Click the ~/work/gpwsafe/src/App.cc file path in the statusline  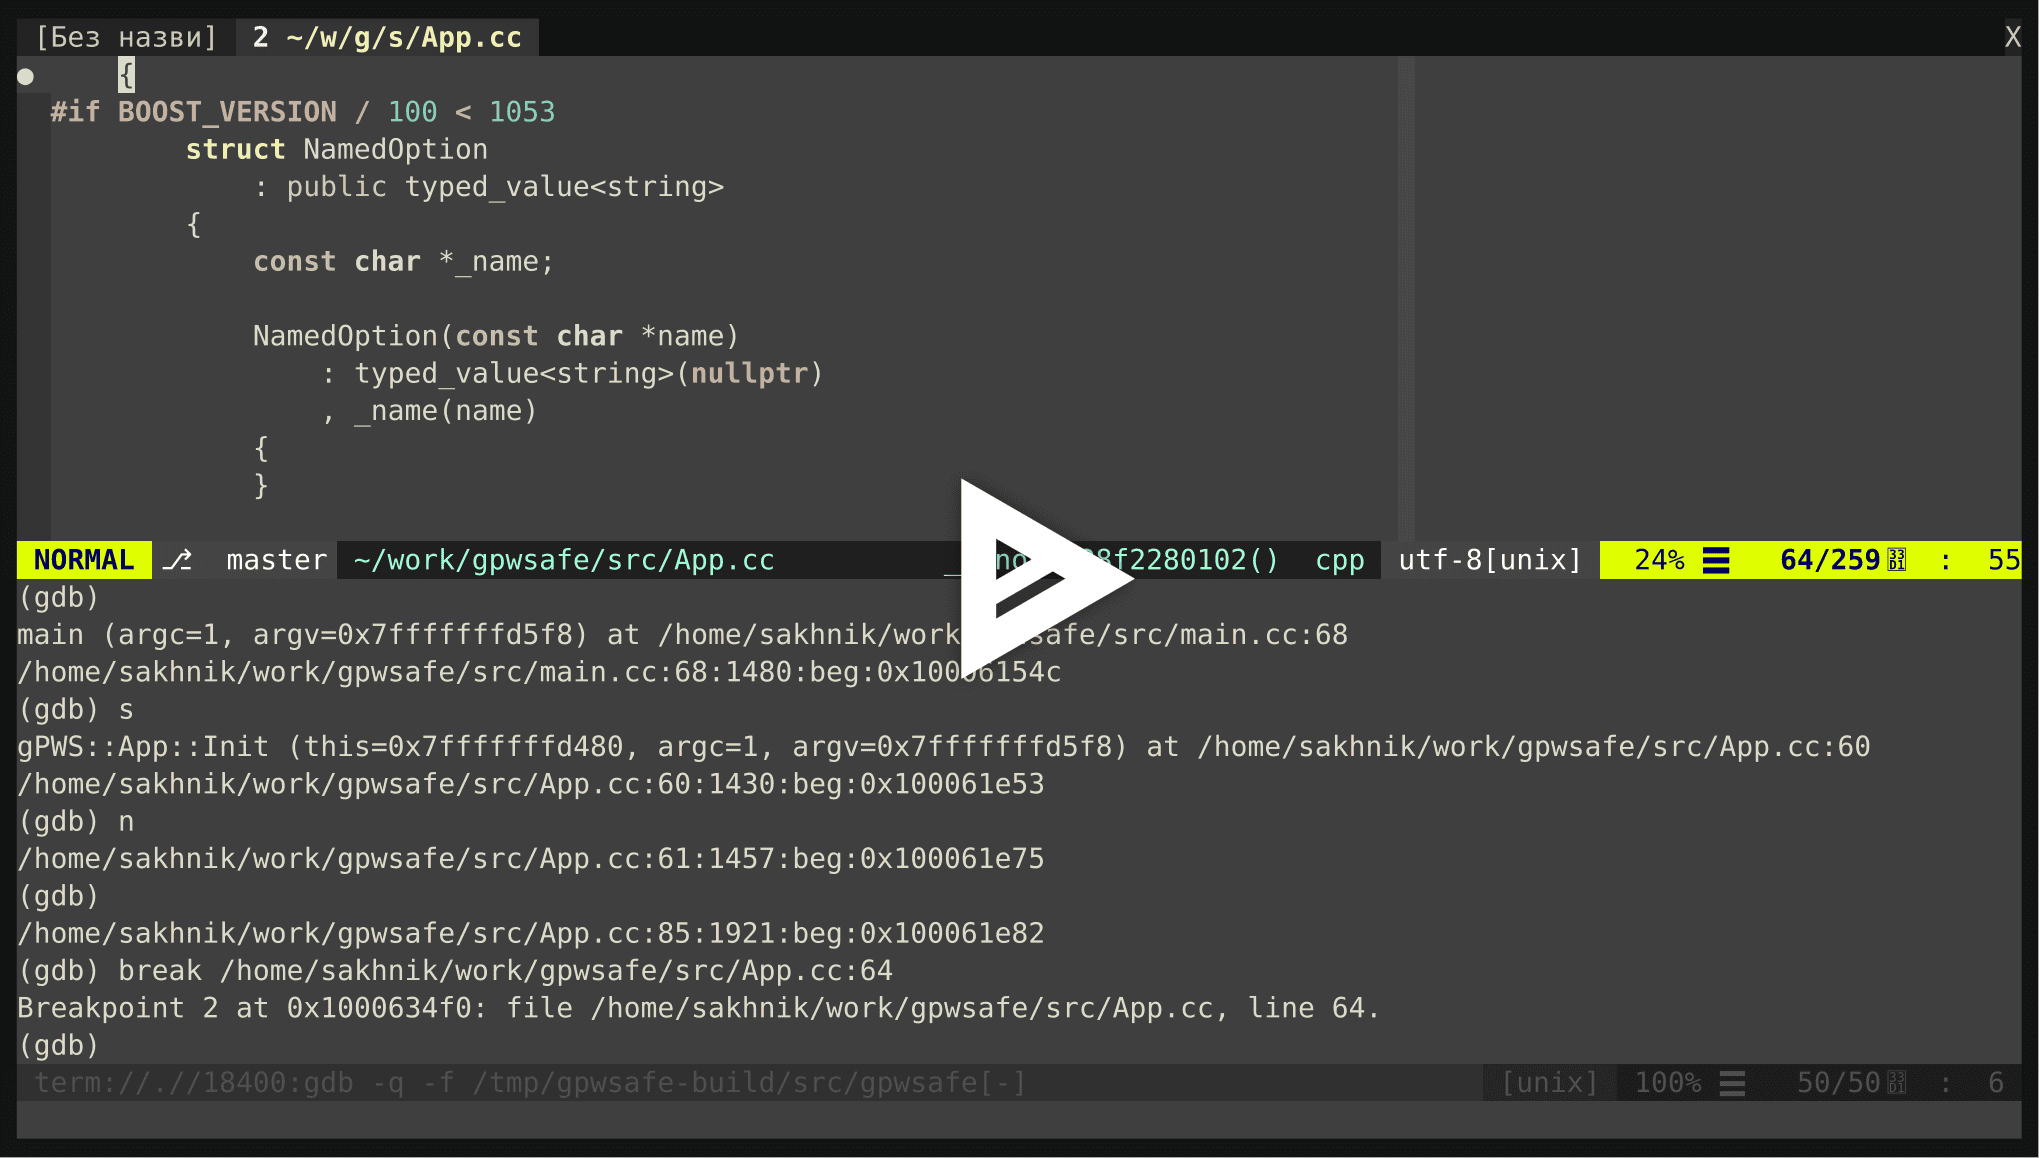[x=564, y=560]
